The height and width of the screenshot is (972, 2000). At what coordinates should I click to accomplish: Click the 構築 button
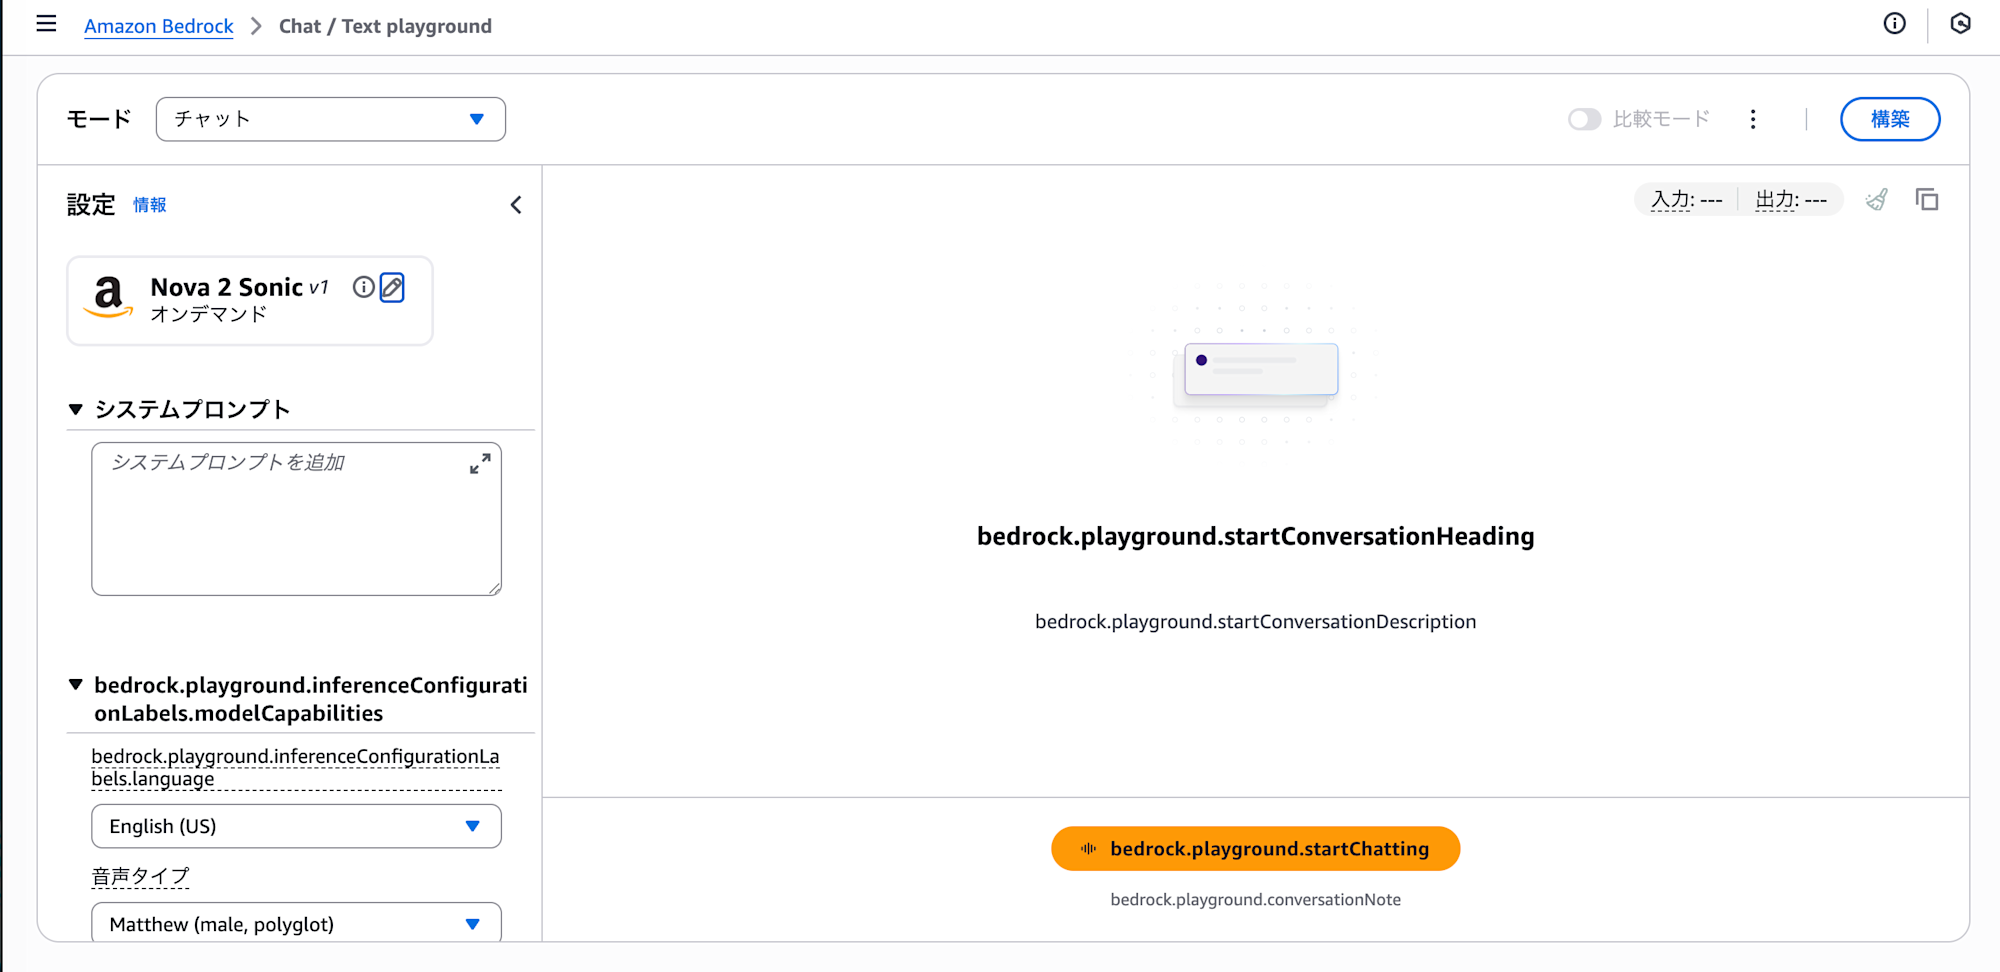coord(1890,119)
